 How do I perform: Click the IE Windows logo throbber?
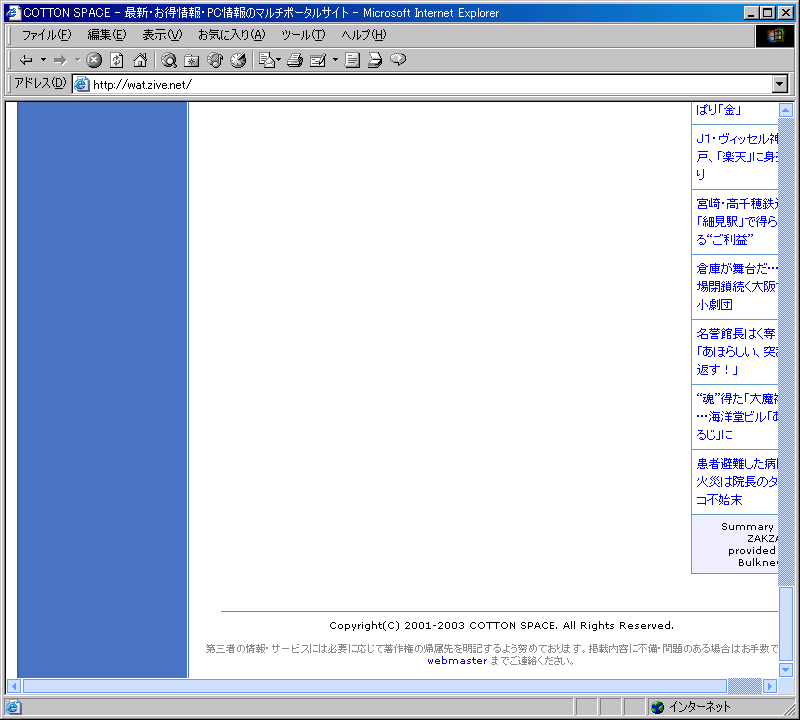774,35
